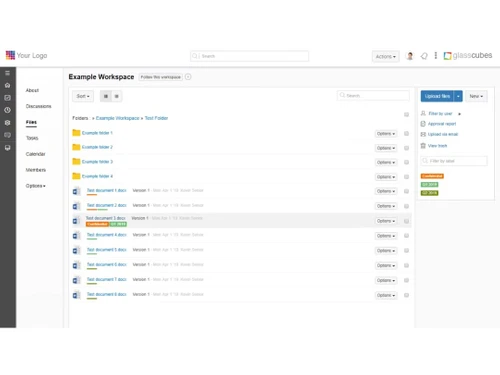Focus the Filter by label field
500x375 pixels.
(454, 161)
